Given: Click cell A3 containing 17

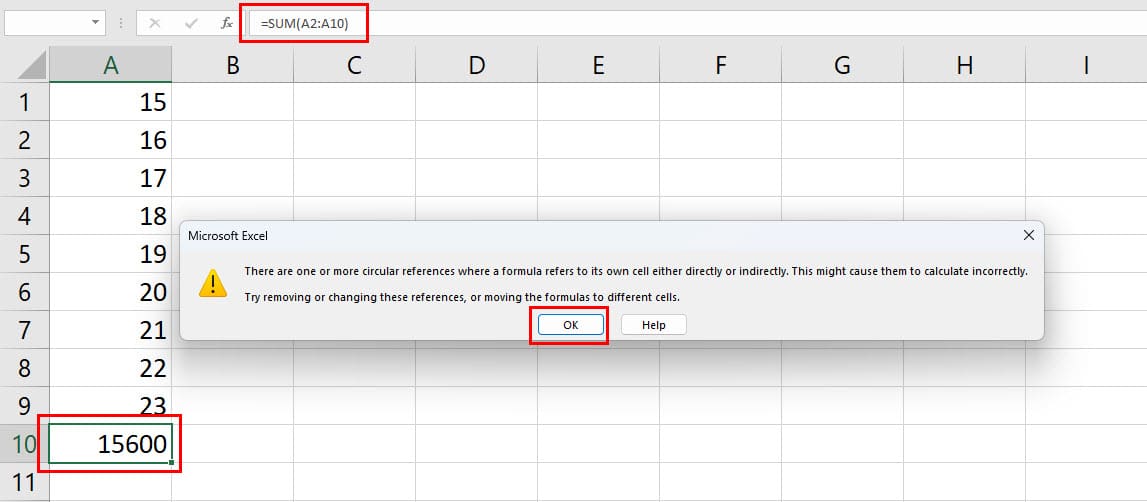Looking at the screenshot, I should [x=110, y=178].
